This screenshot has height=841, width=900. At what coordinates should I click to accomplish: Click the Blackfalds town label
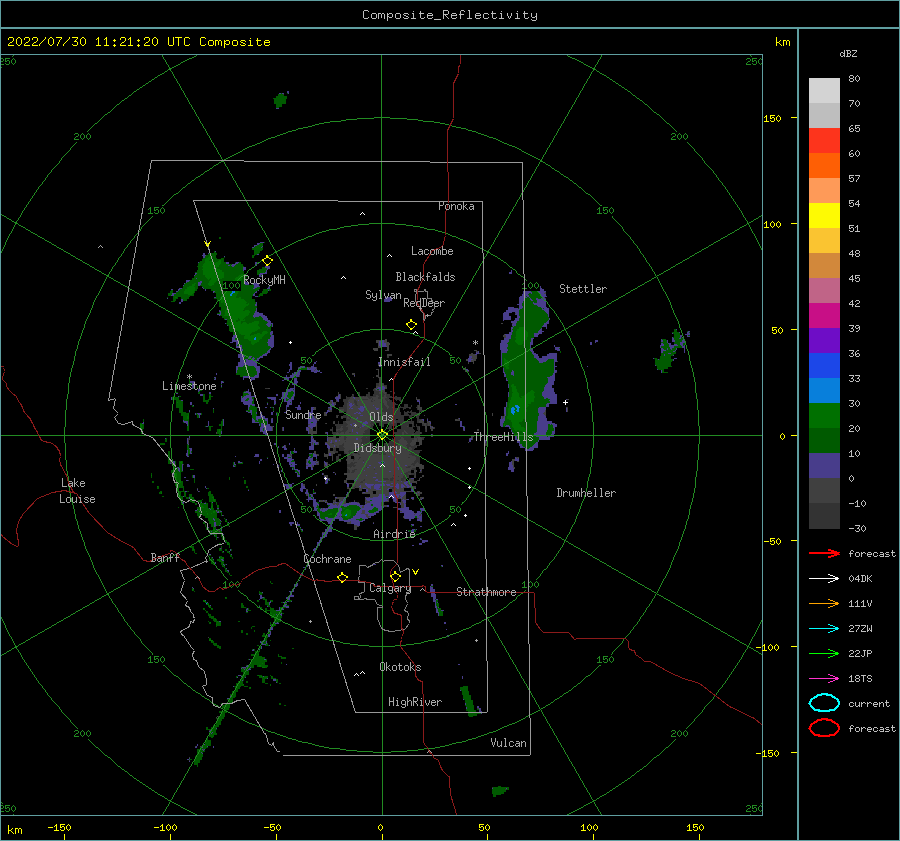point(425,277)
